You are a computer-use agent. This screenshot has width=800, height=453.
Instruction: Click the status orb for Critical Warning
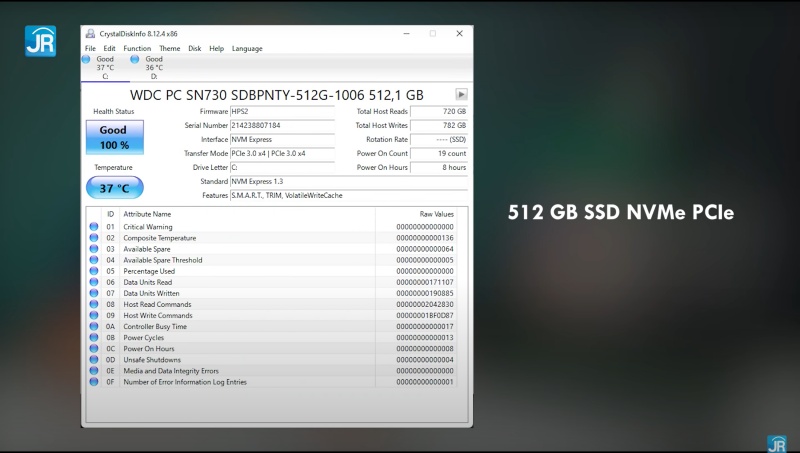pyautogui.click(x=94, y=227)
